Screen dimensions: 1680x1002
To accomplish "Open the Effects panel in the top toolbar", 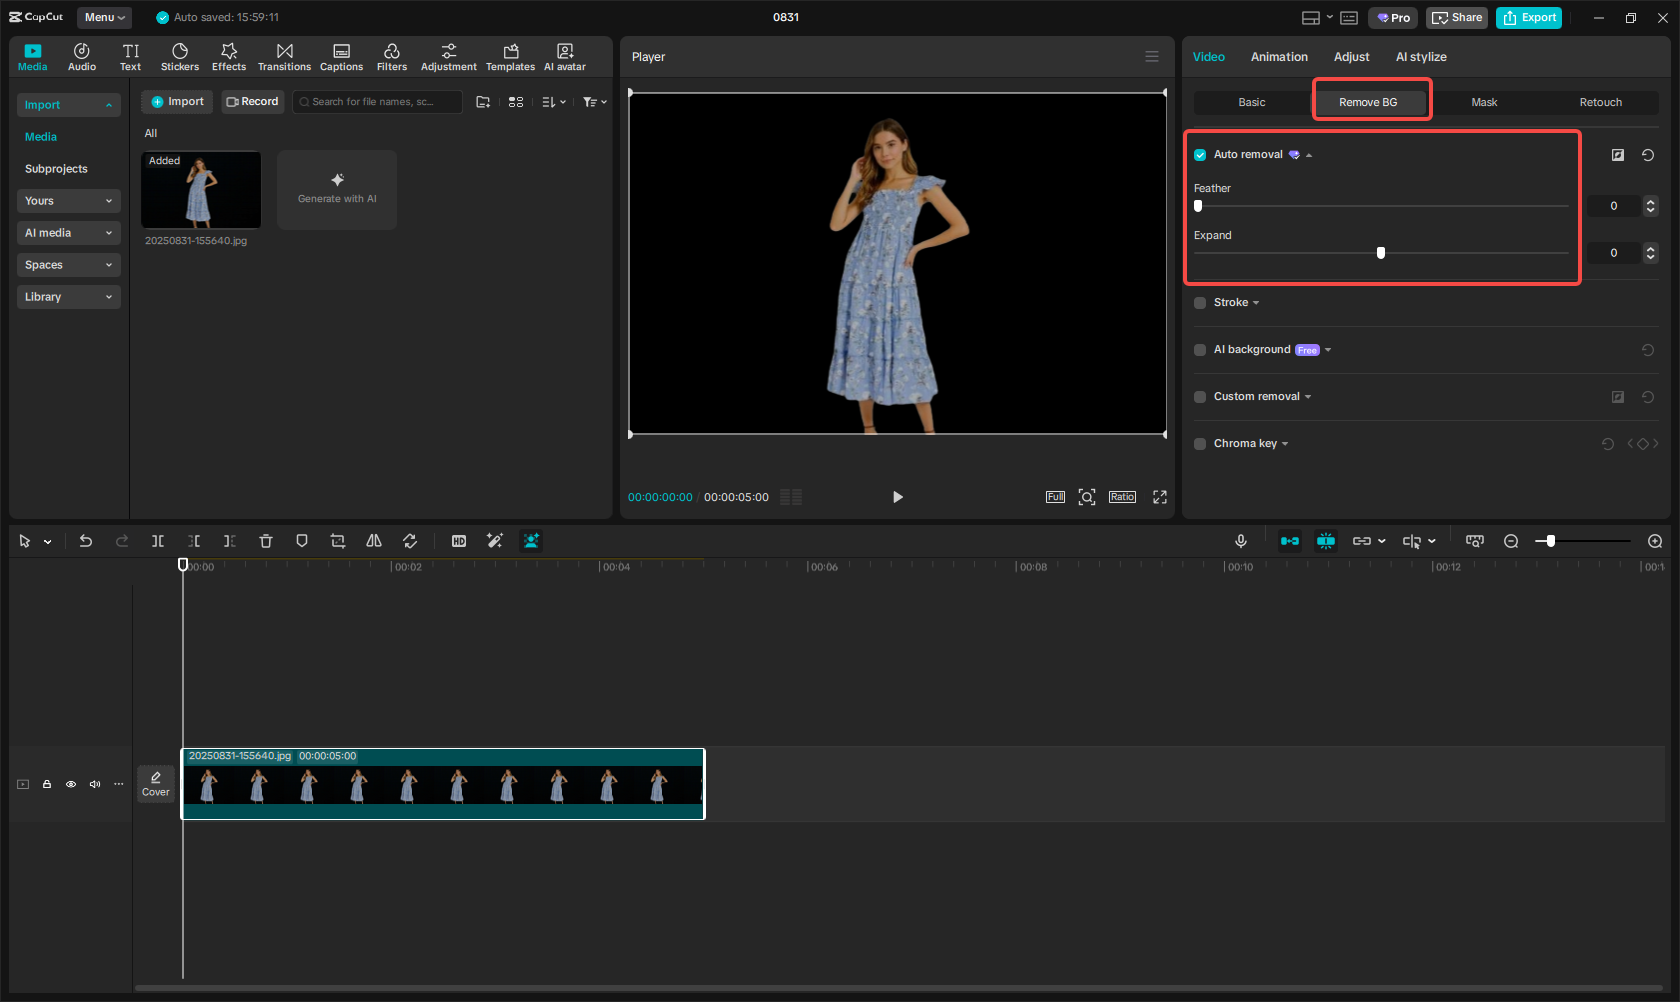I will coord(228,56).
